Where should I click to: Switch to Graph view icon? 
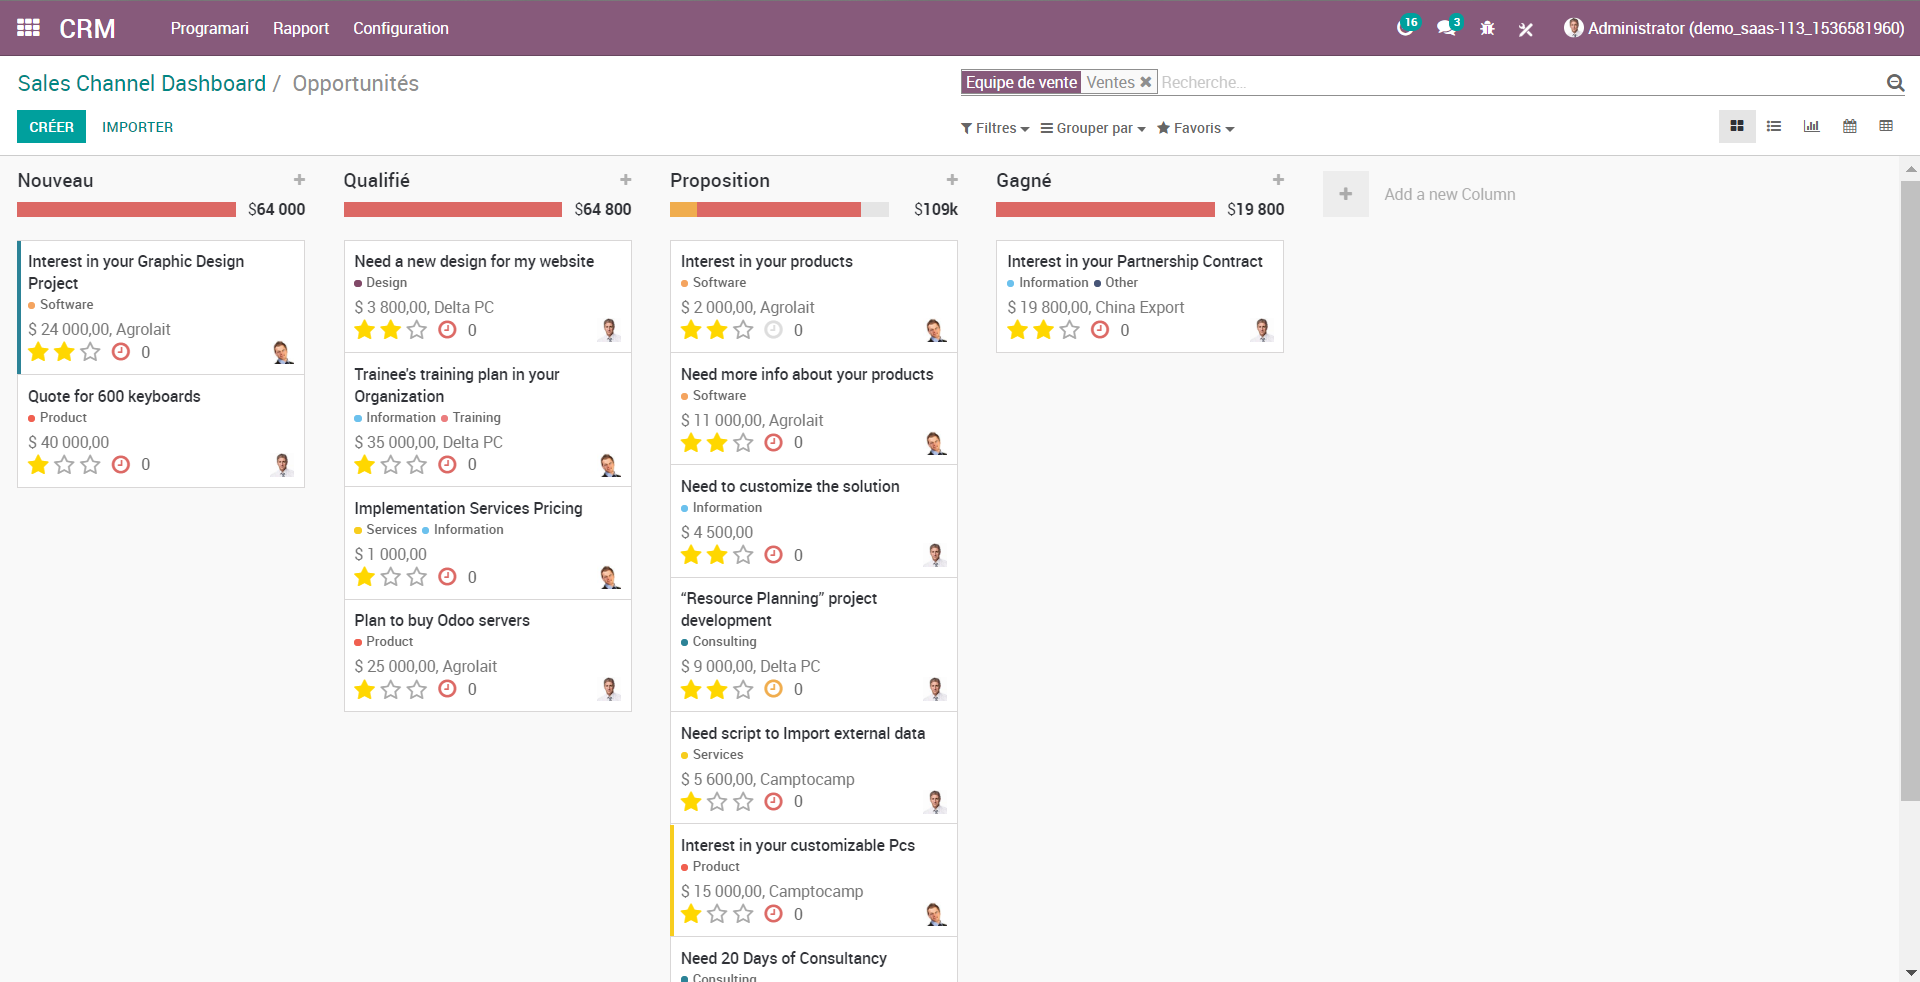[1811, 126]
